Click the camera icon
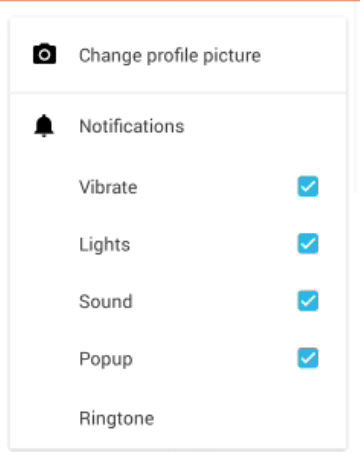Viewport: 360px width, 452px height. pos(44,54)
